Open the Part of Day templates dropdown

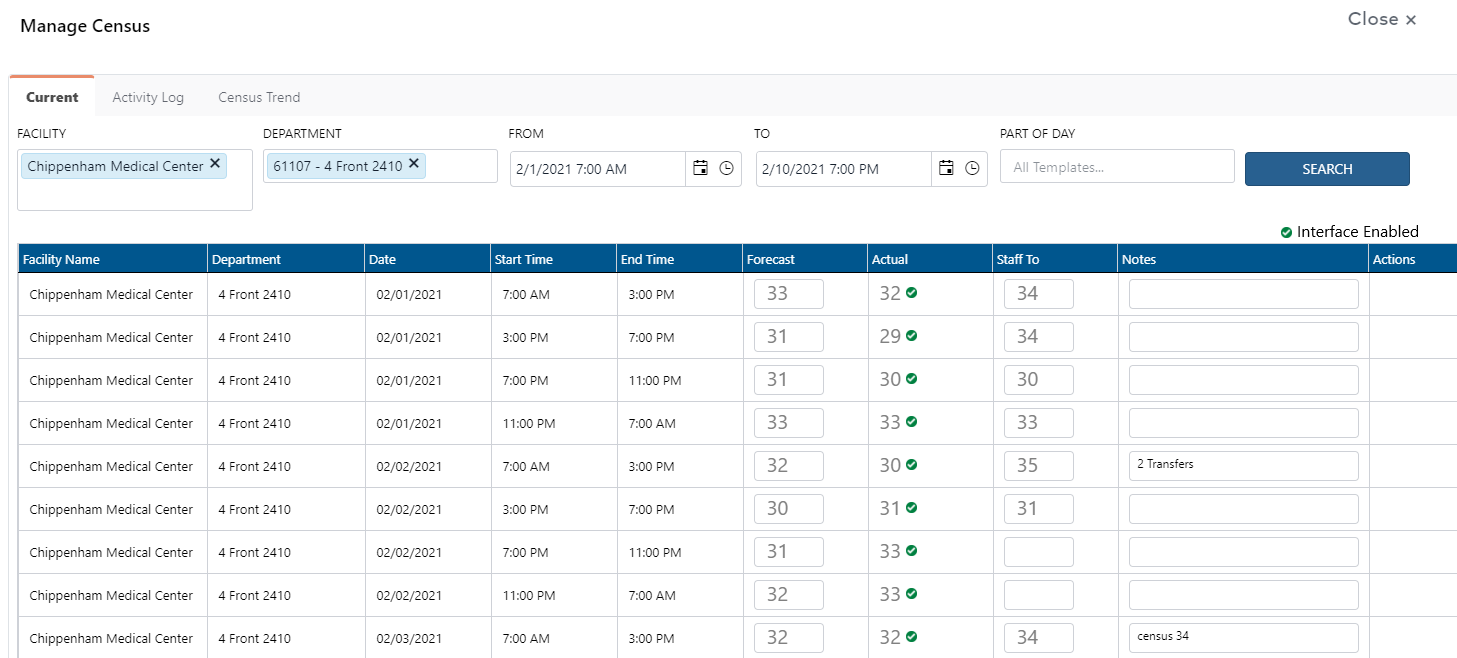tap(1116, 167)
